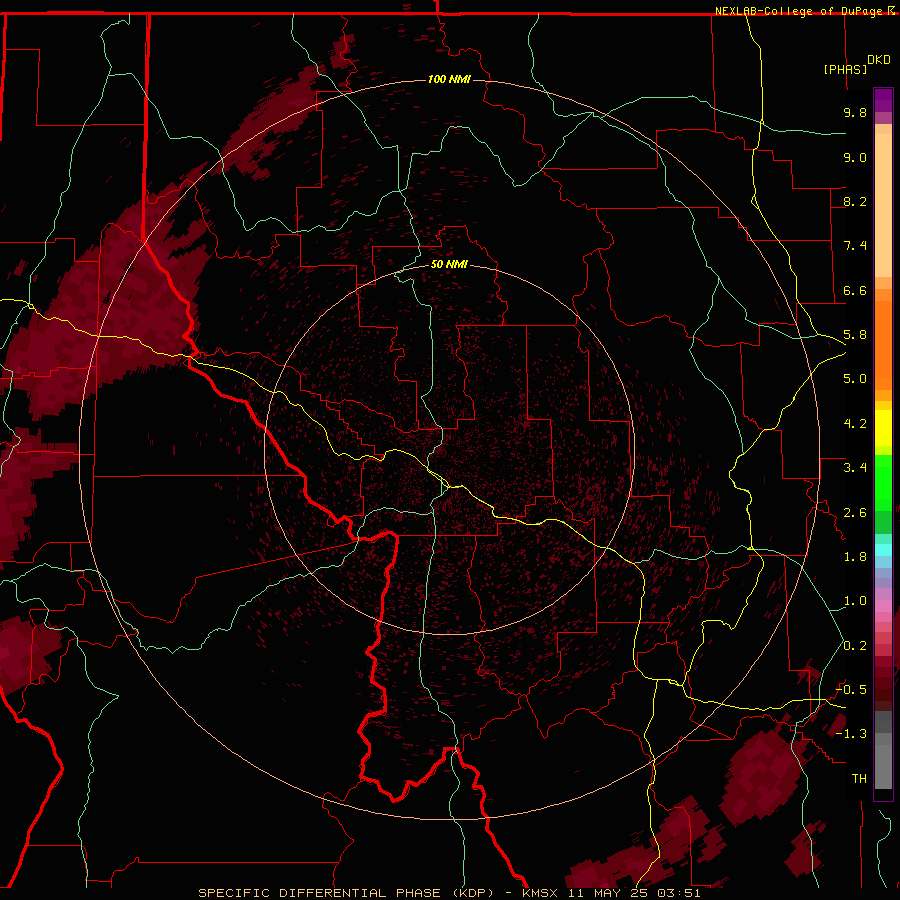Click the pink swatch on color bar
The height and width of the screenshot is (900, 900).
pos(883,606)
